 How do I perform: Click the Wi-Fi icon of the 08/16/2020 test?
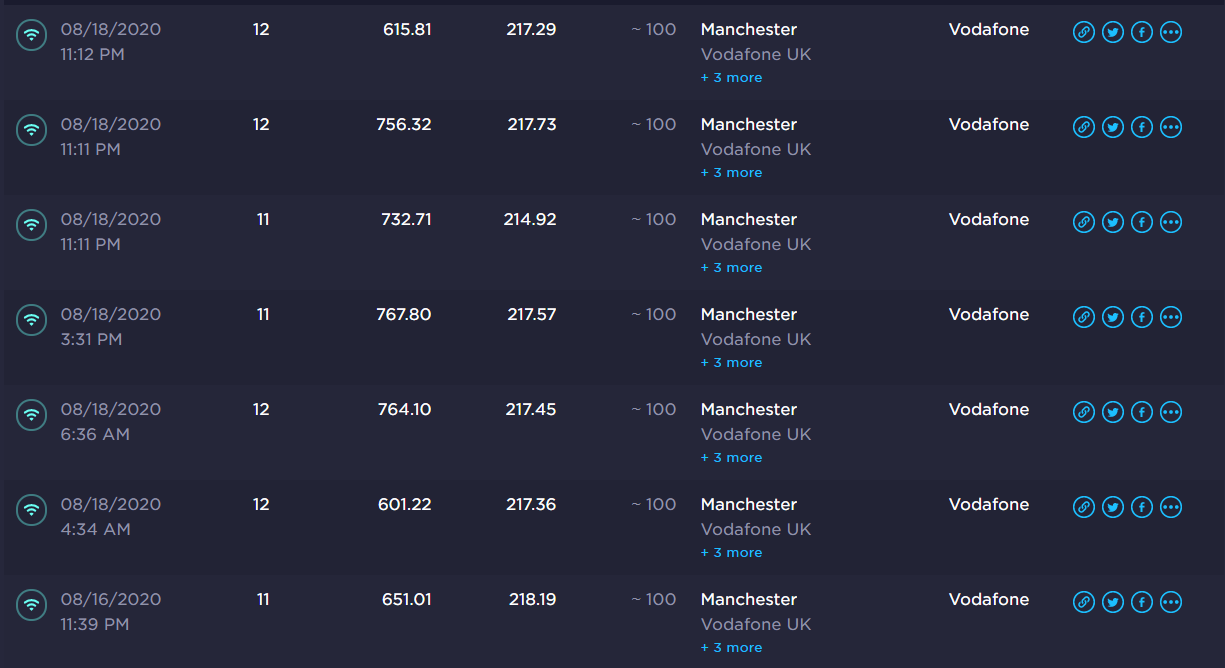tap(32, 605)
